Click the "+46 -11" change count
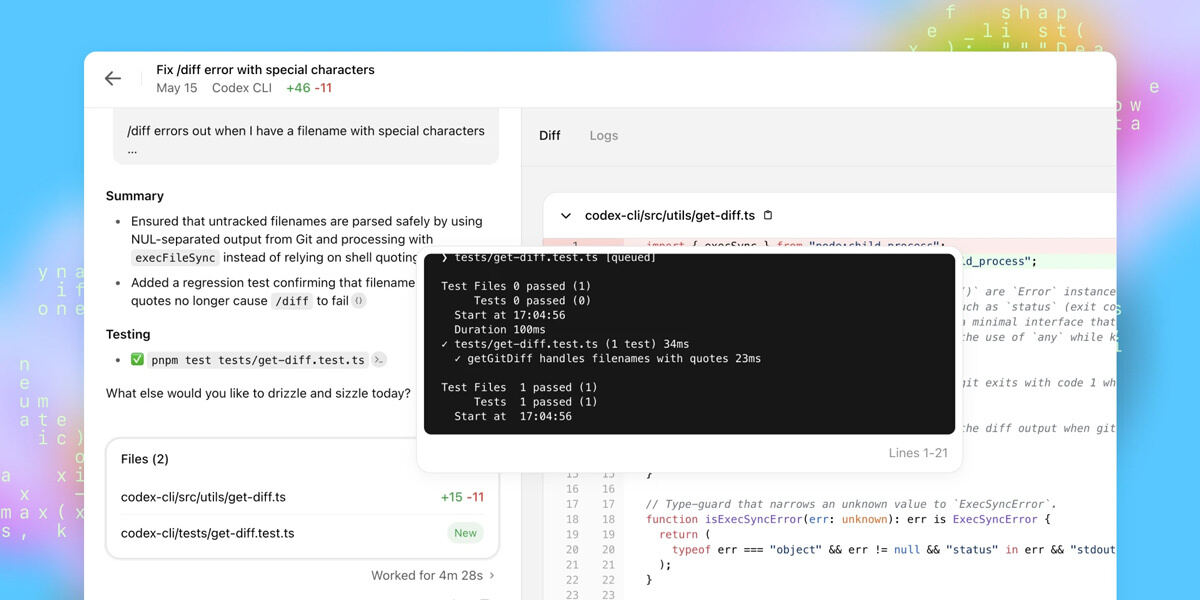The width and height of the screenshot is (1200, 600). [309, 88]
